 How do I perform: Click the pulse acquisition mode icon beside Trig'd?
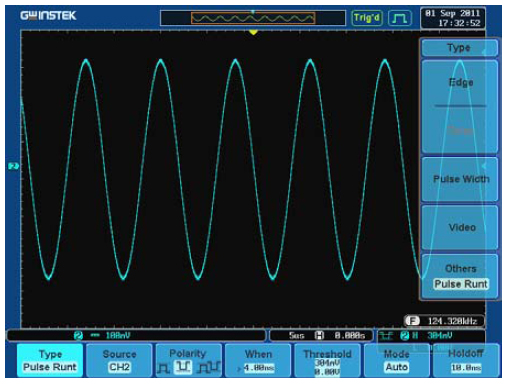tap(399, 18)
